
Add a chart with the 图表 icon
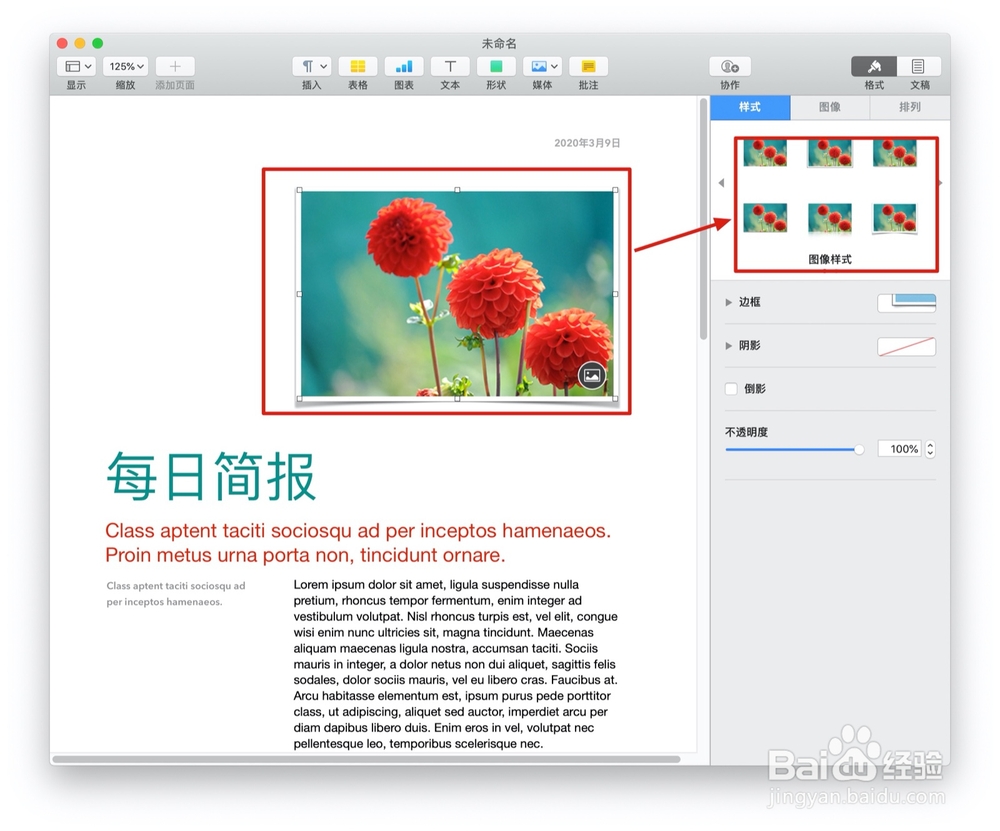coord(403,66)
